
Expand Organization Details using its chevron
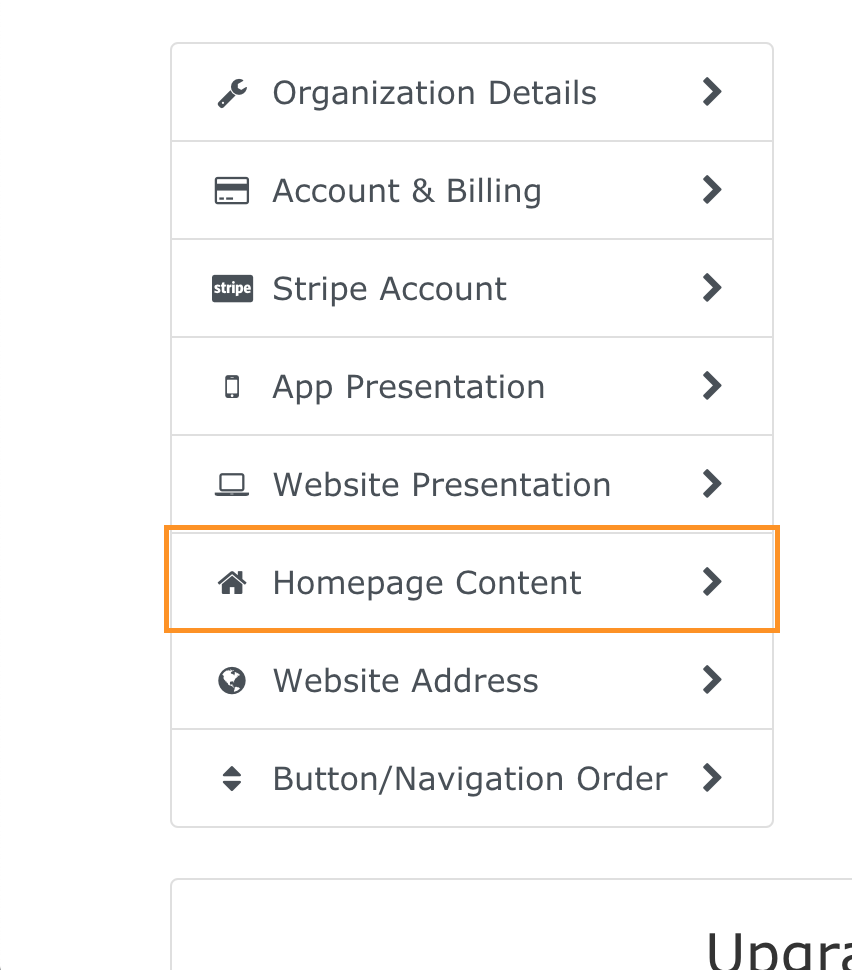711,92
